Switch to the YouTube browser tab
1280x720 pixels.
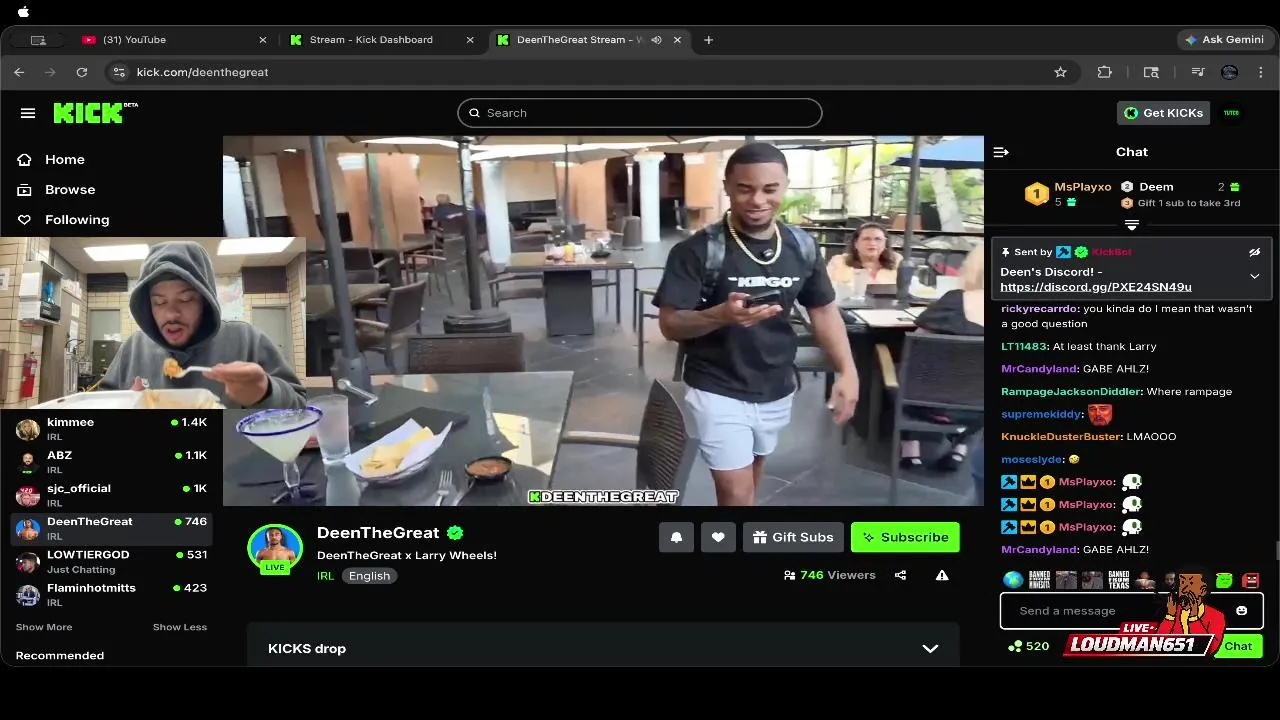(174, 40)
